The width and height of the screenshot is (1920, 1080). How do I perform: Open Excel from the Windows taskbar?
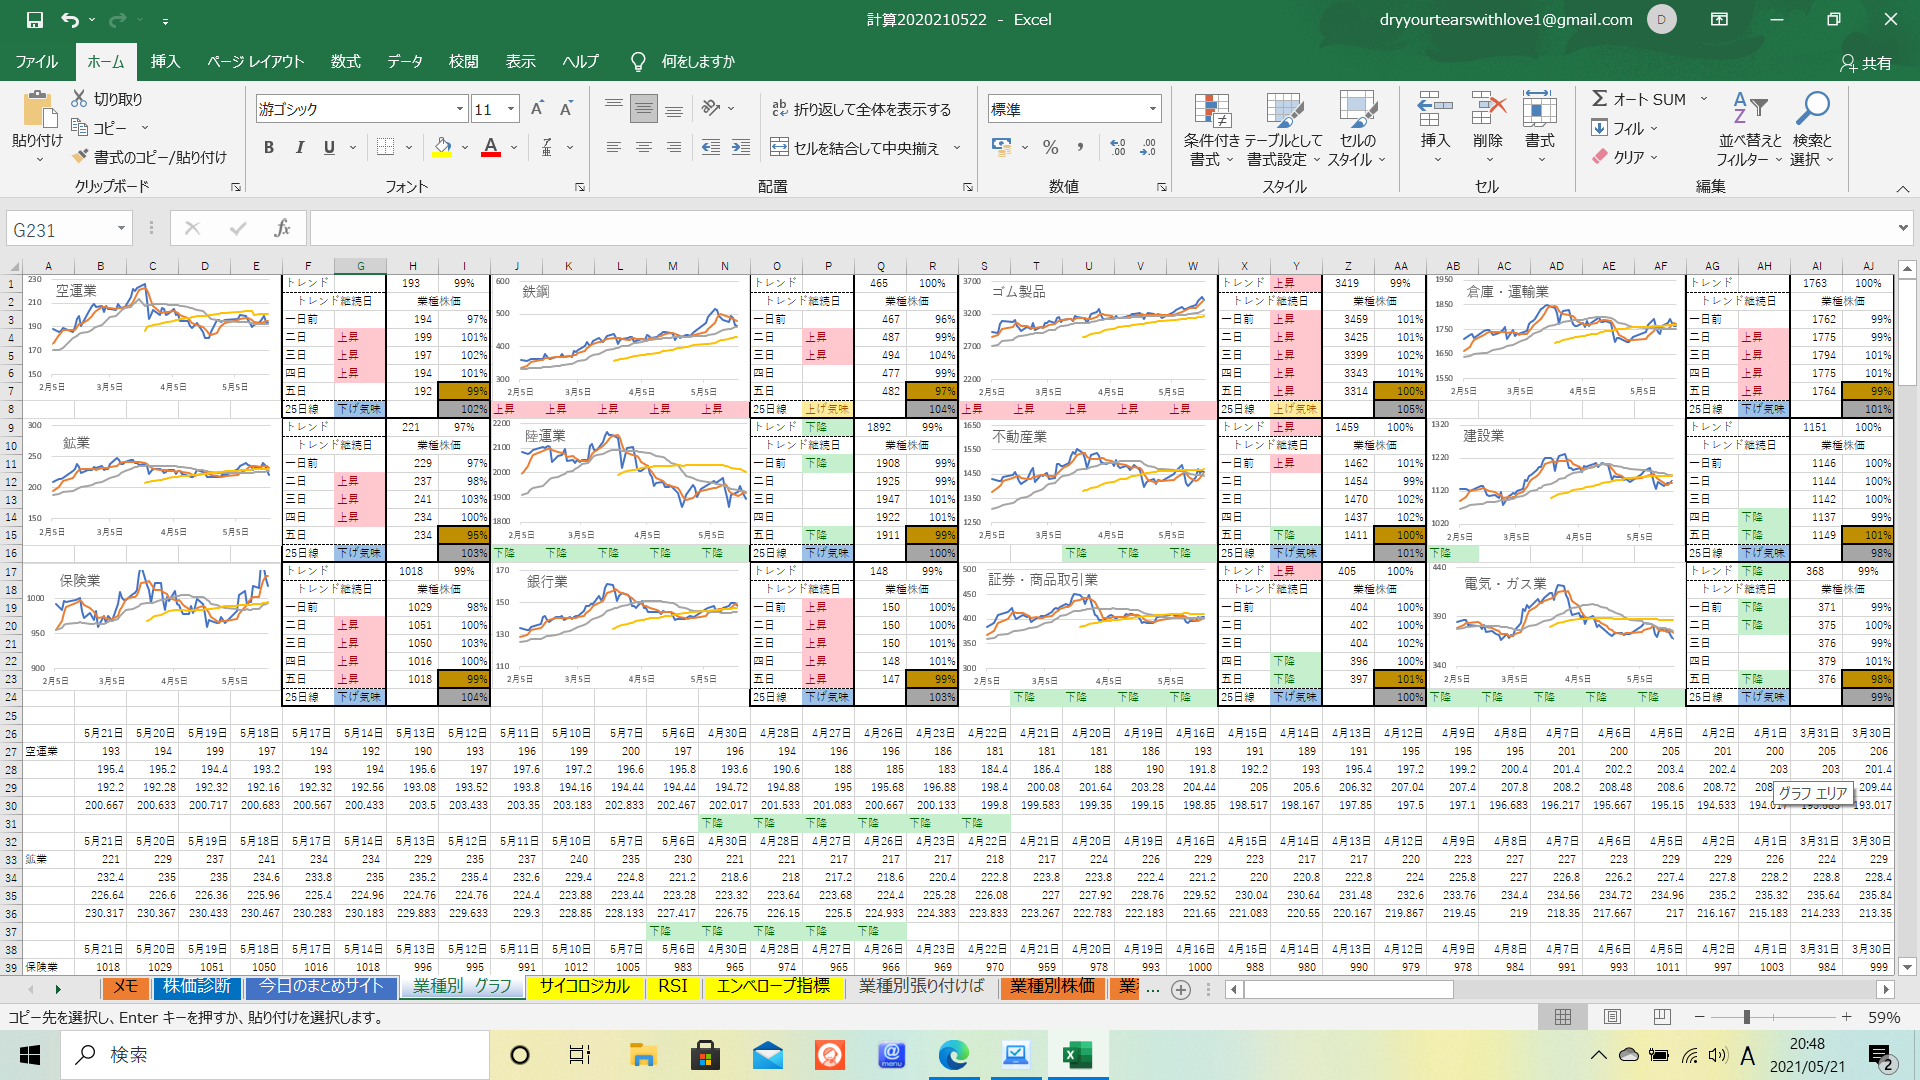[1077, 1055]
